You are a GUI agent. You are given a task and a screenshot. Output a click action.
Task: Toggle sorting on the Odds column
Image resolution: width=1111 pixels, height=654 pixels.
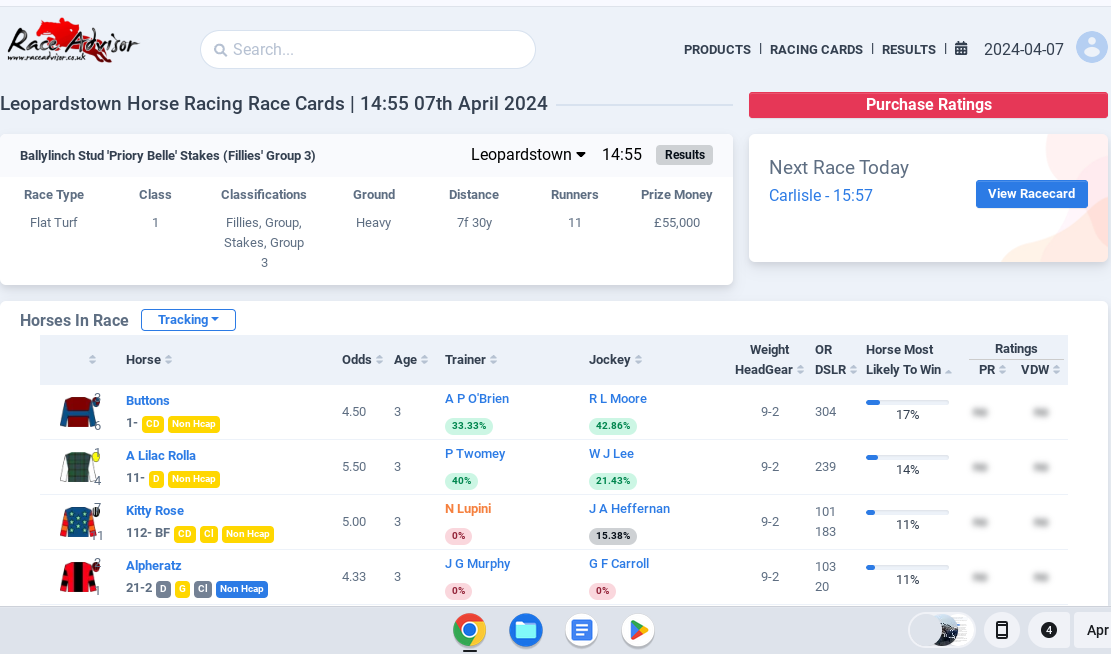click(378, 359)
